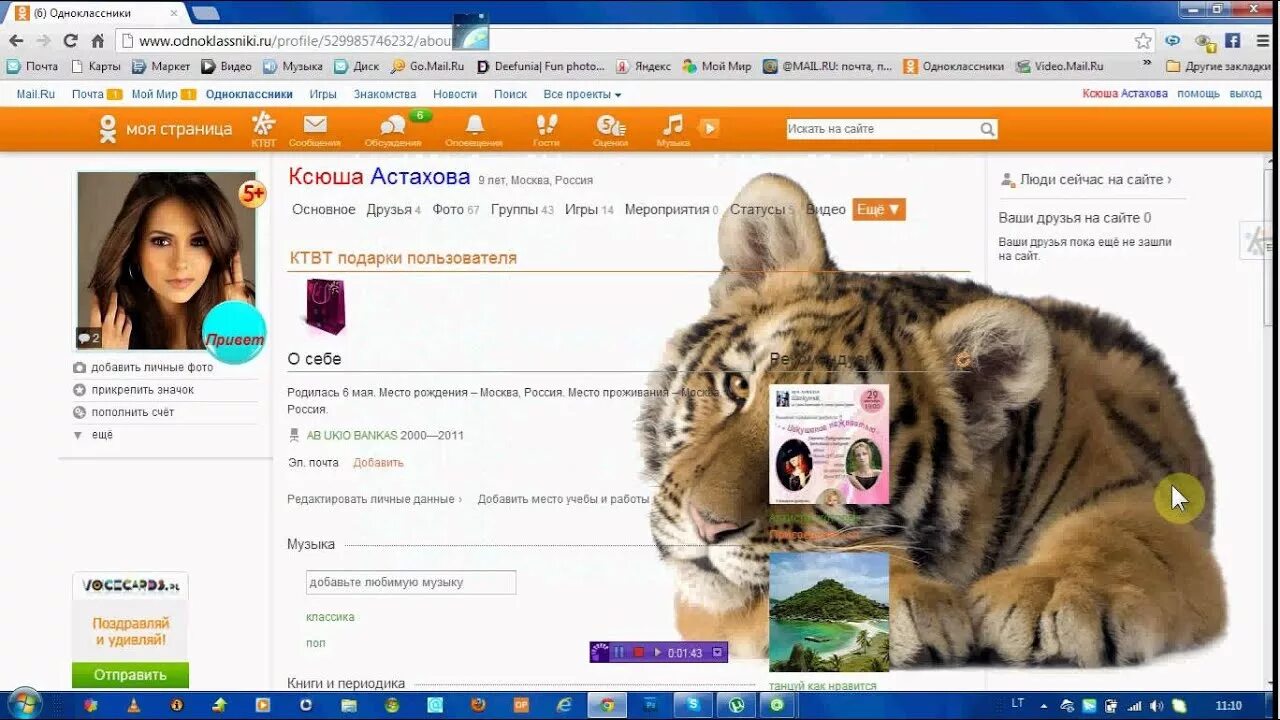Open the Фото profile tab
Image resolution: width=1280 pixels, height=720 pixels.
click(455, 210)
